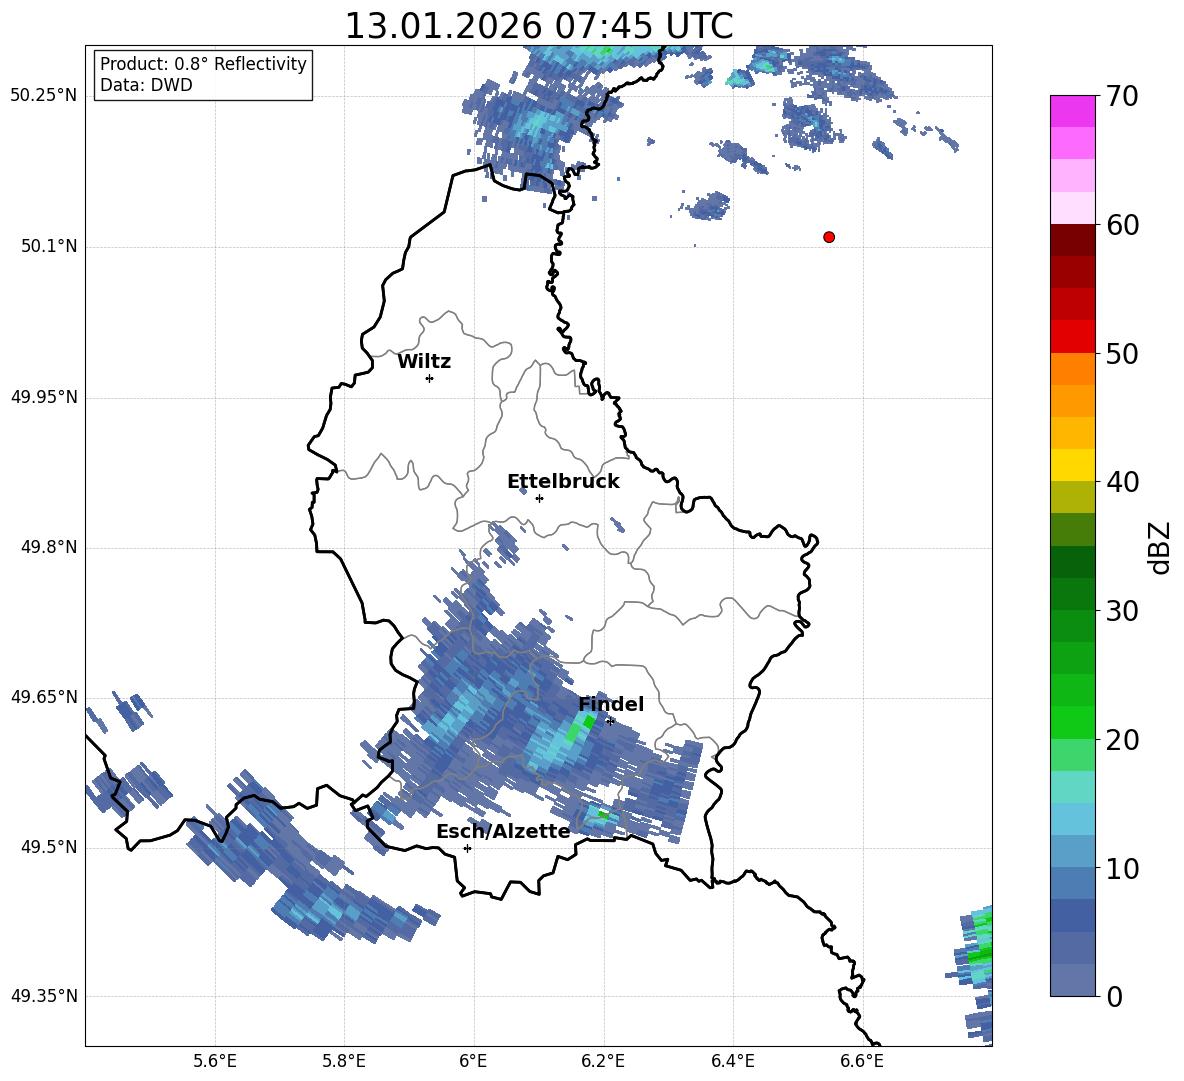This screenshot has height=1081, width=1184.
Task: Click the 50.1°N latitude label
Action: point(50,246)
